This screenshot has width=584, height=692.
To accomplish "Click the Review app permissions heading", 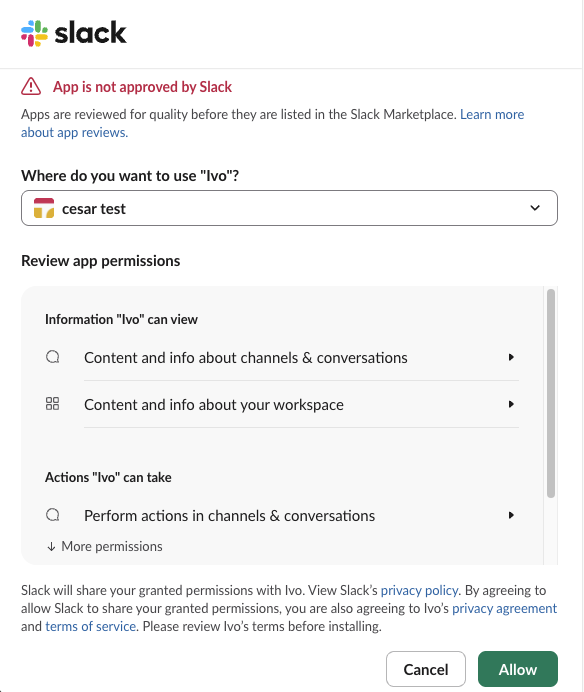I will point(101,261).
